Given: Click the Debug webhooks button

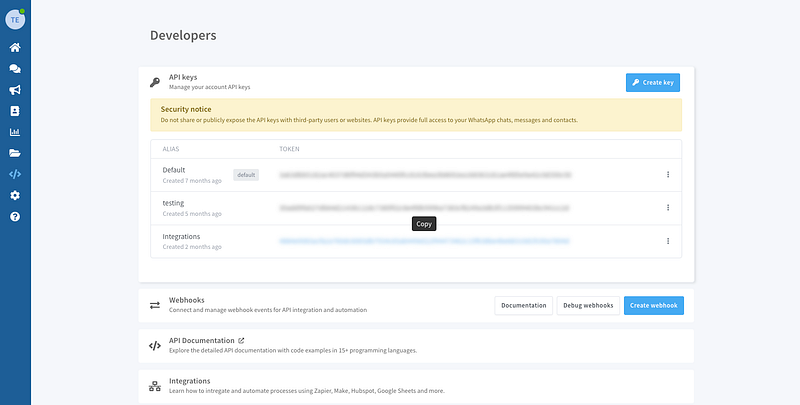Looking at the screenshot, I should (587, 305).
